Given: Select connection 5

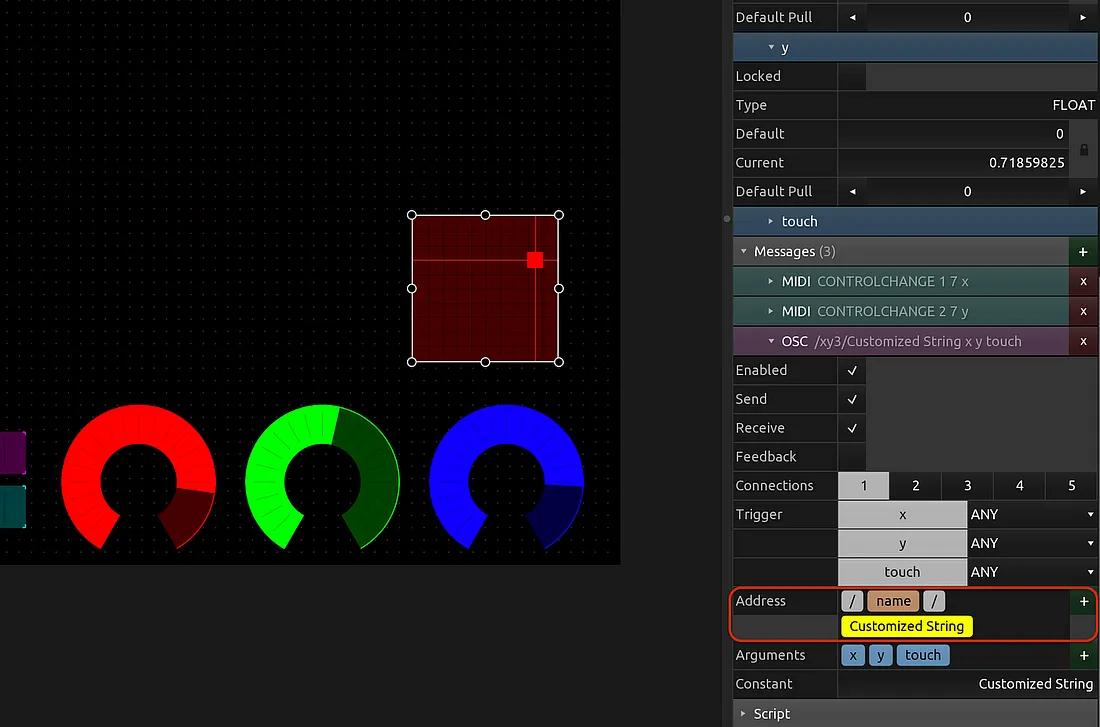Looking at the screenshot, I should pos(1071,486).
